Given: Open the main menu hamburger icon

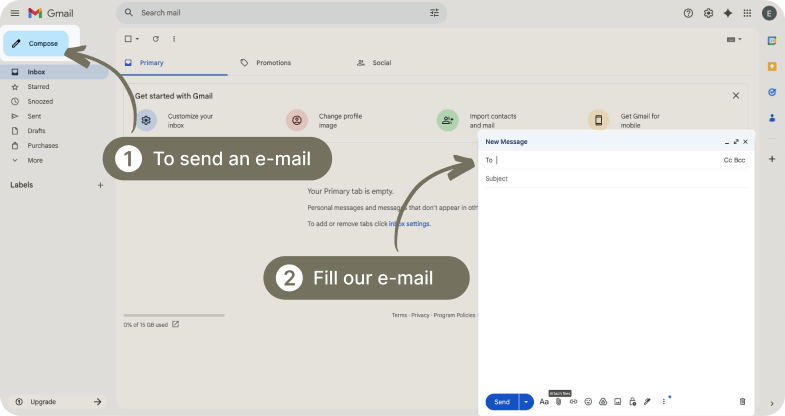Looking at the screenshot, I should click(x=15, y=13).
